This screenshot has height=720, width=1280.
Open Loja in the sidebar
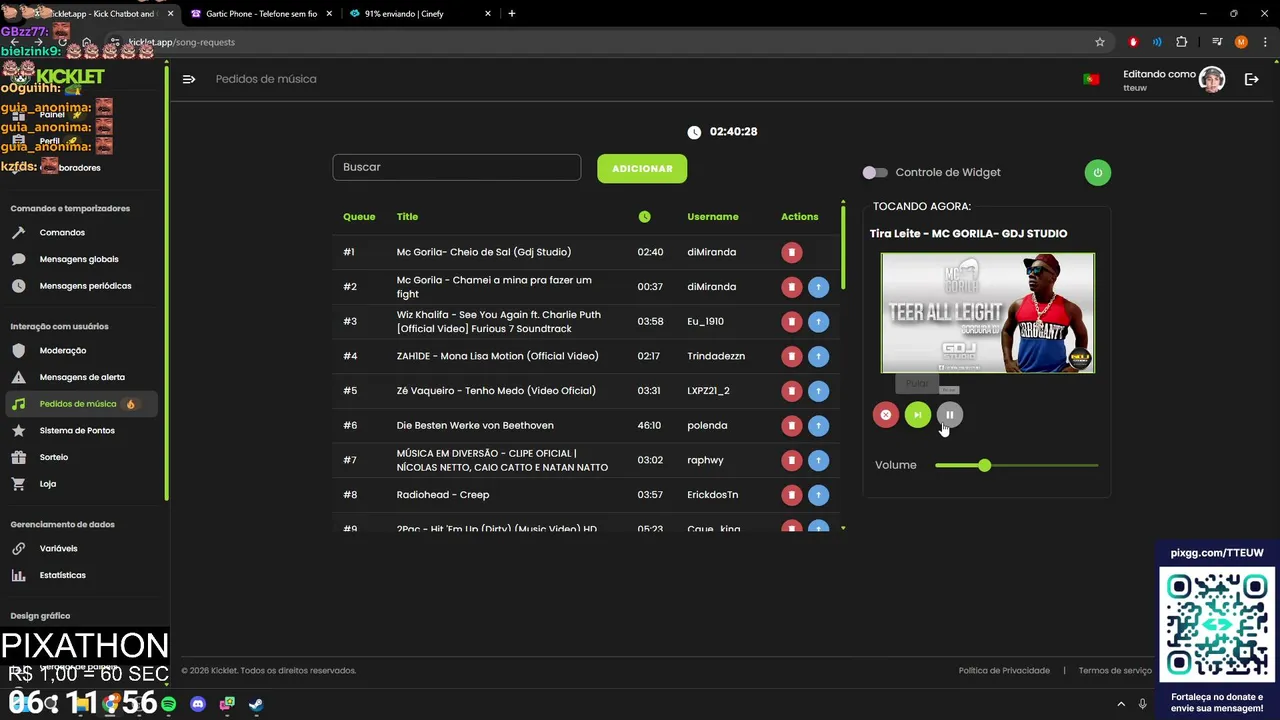(x=48, y=484)
